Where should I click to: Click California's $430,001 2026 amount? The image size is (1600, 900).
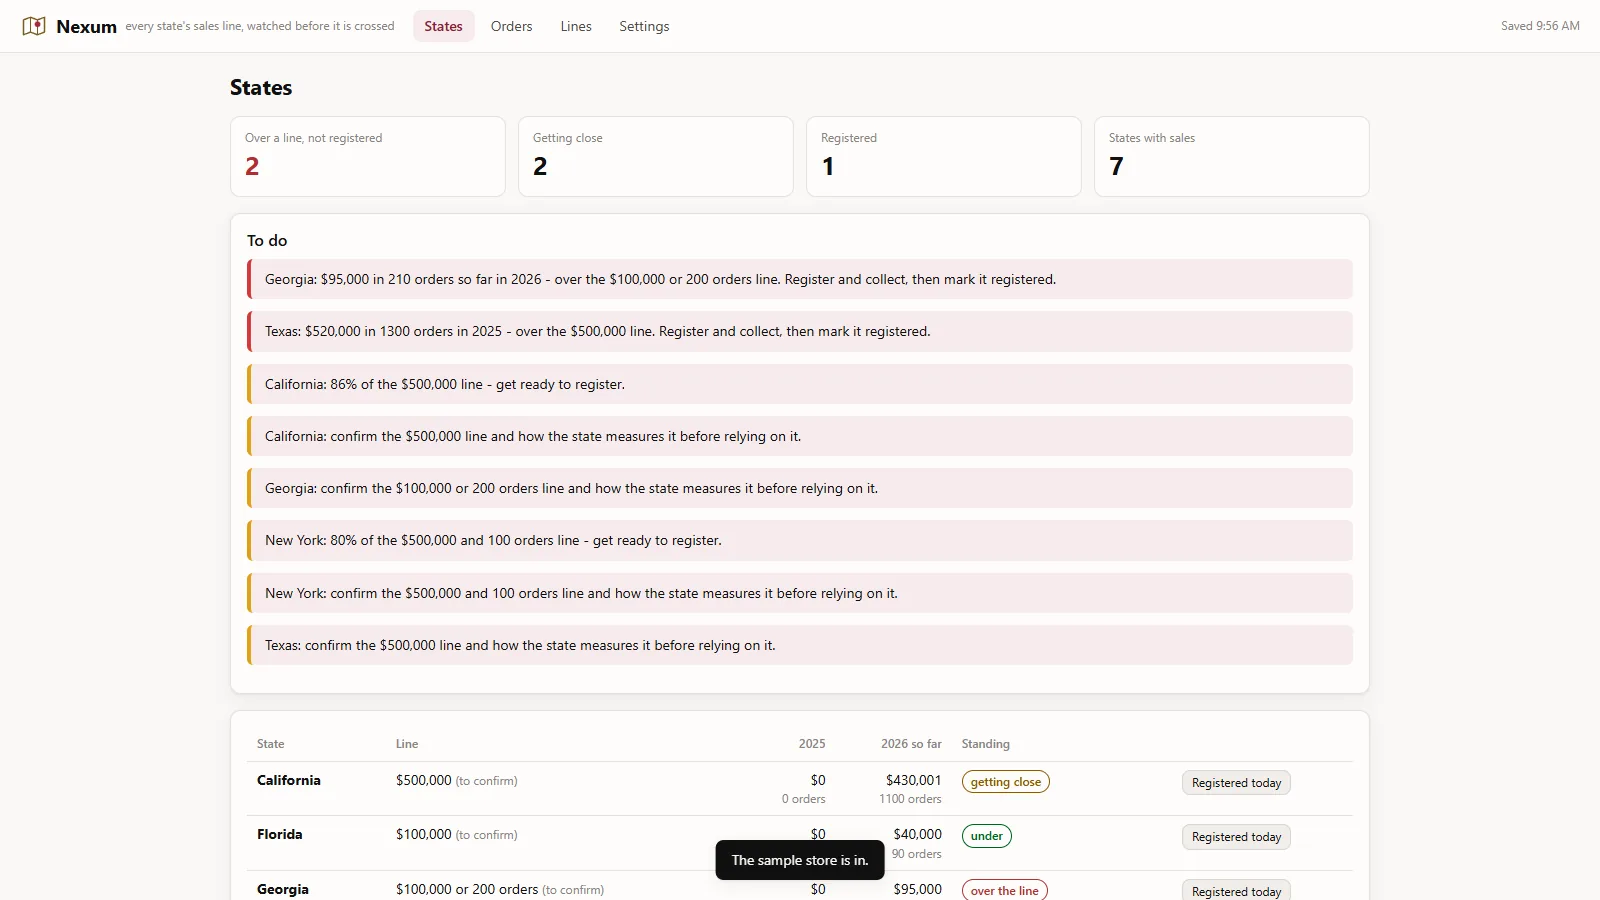click(913, 780)
